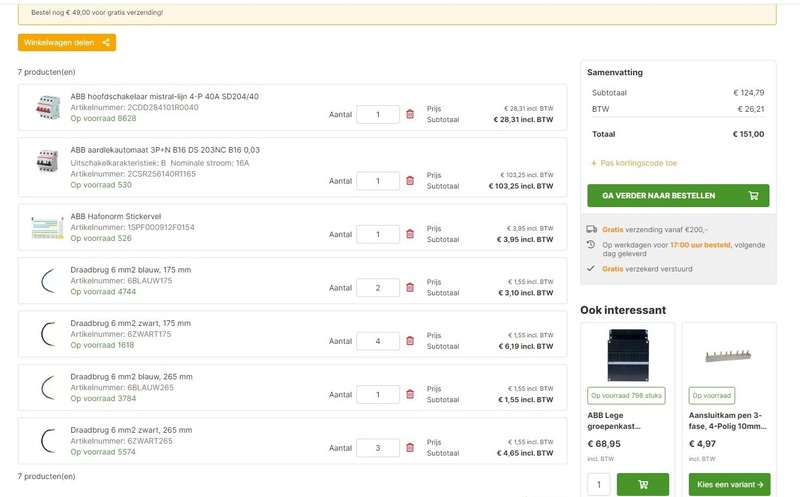Change quantity for Draadbrug blauw 175 mm
The width and height of the screenshot is (800, 497).
coord(378,288)
